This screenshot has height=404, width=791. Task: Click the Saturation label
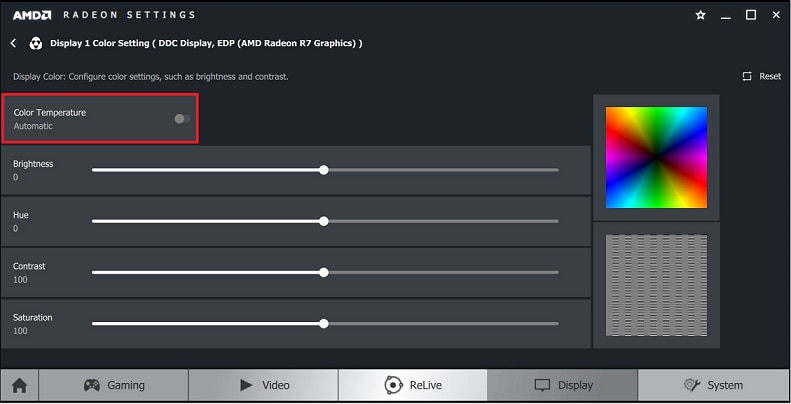[x=32, y=318]
